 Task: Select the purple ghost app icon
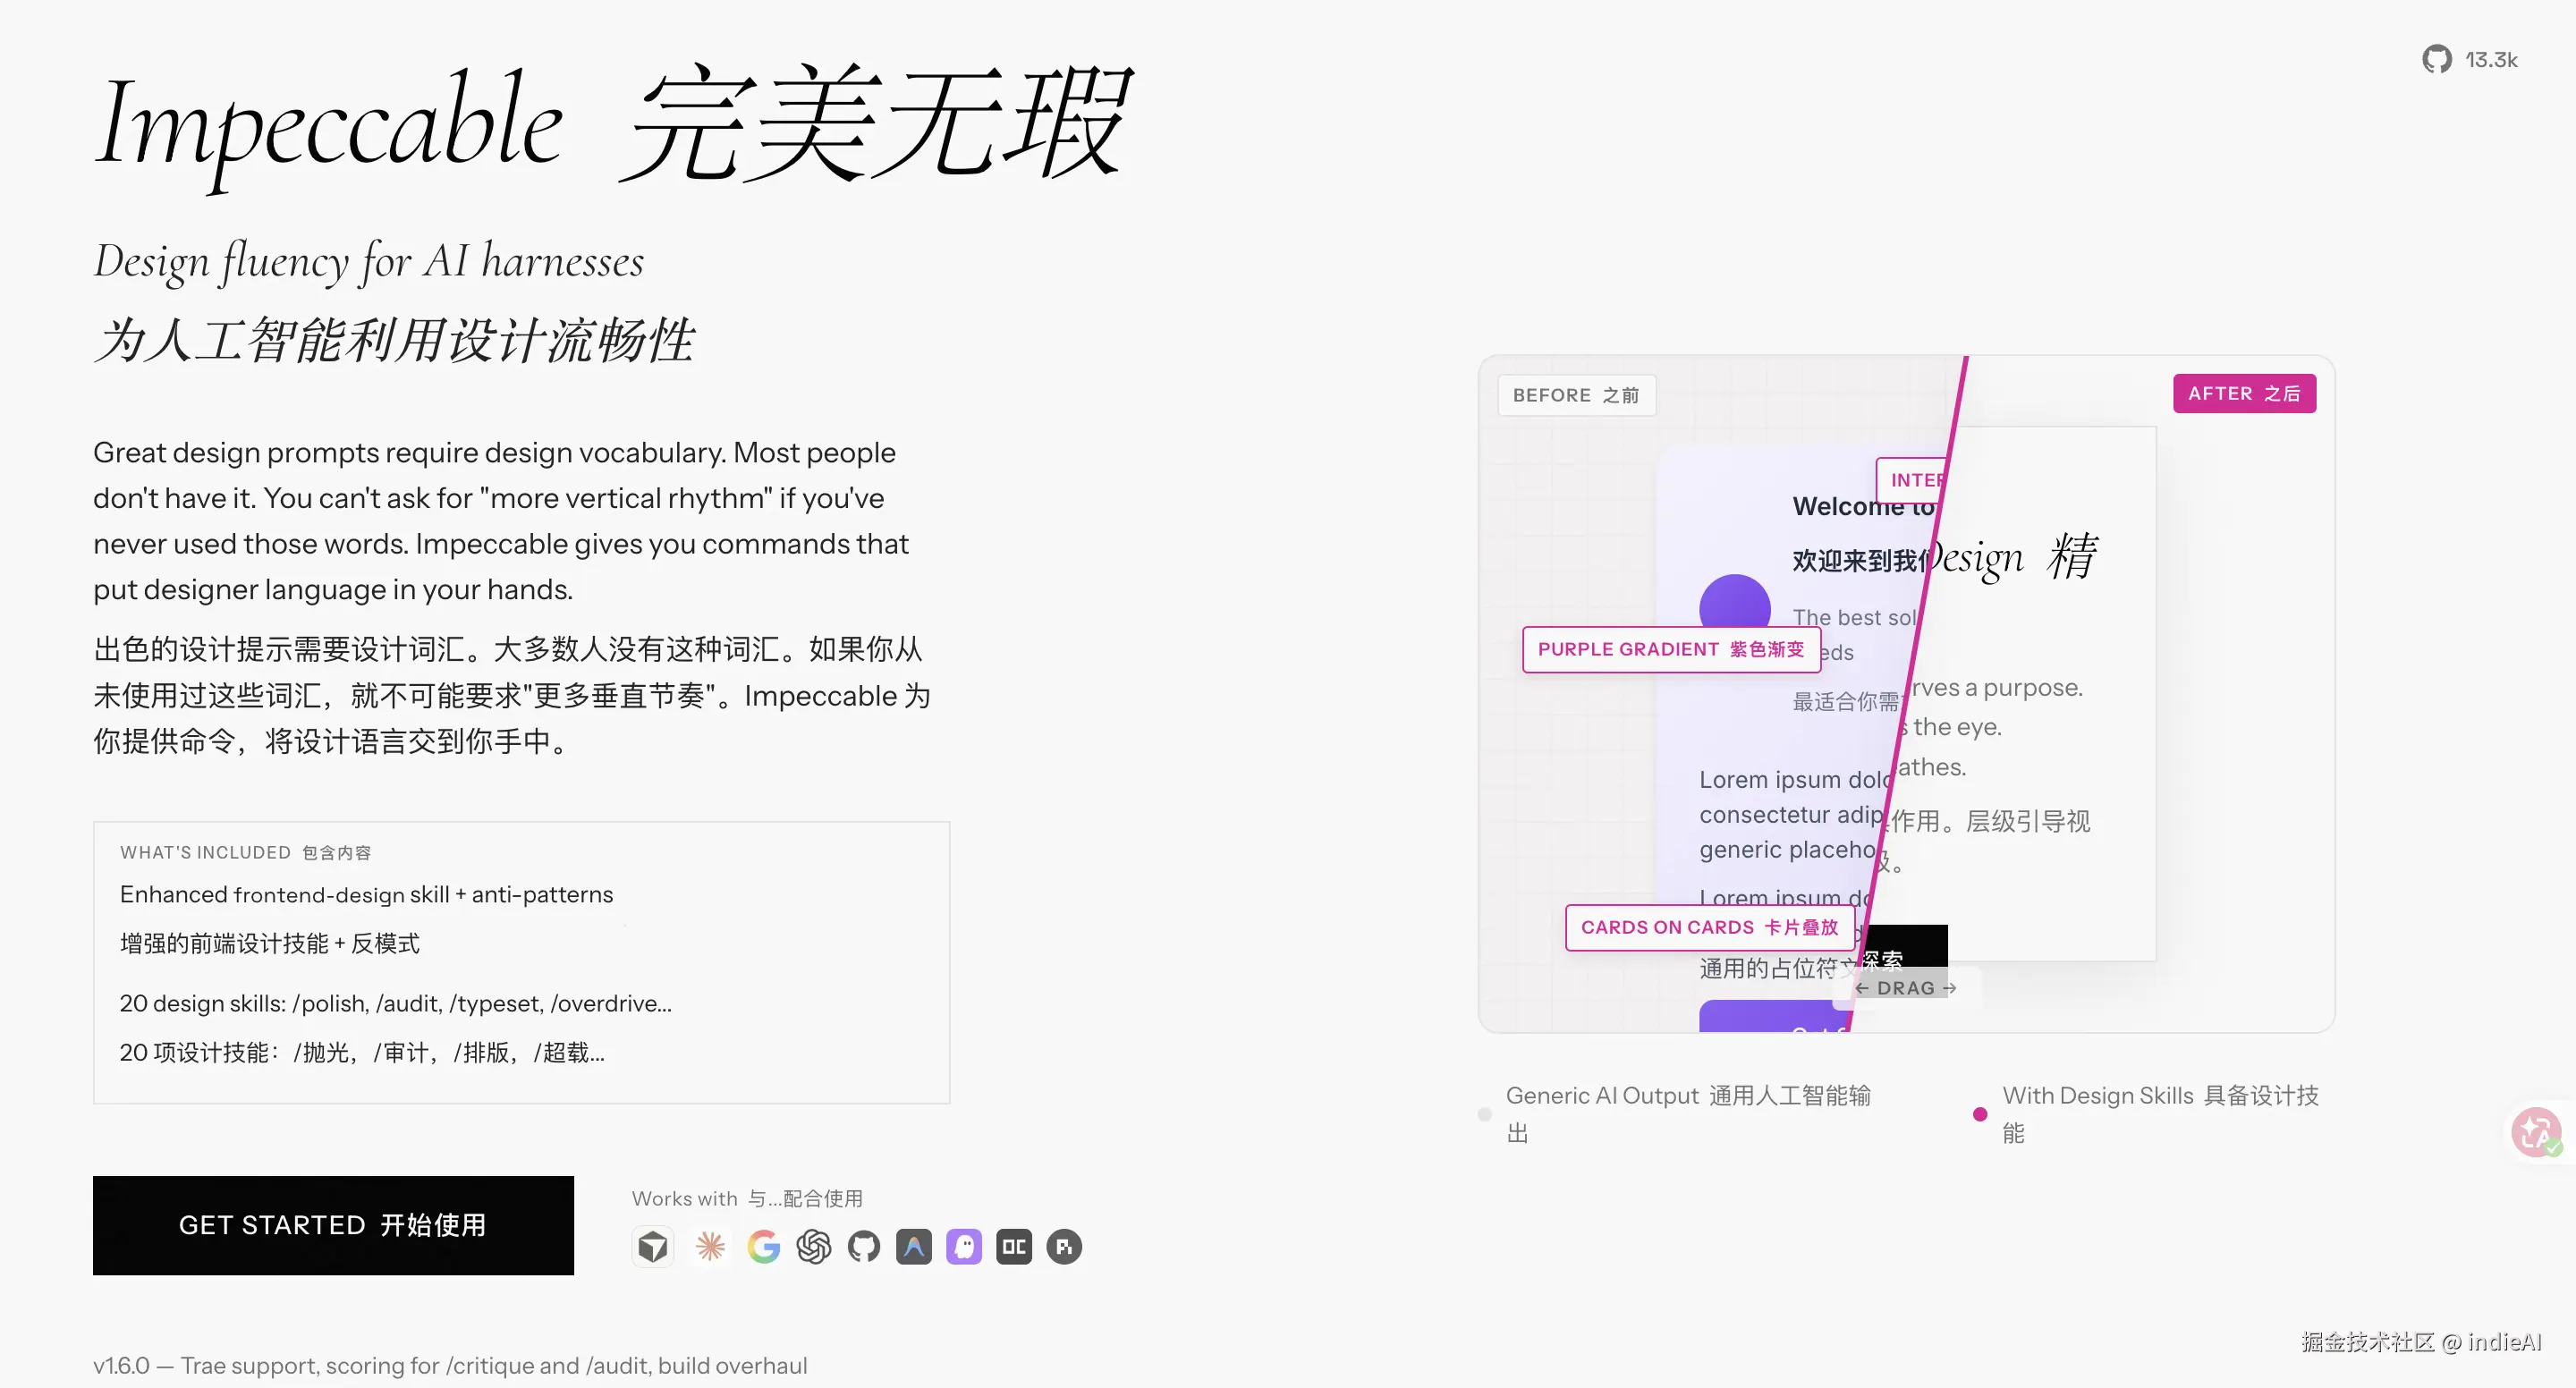pyautogui.click(x=964, y=1246)
